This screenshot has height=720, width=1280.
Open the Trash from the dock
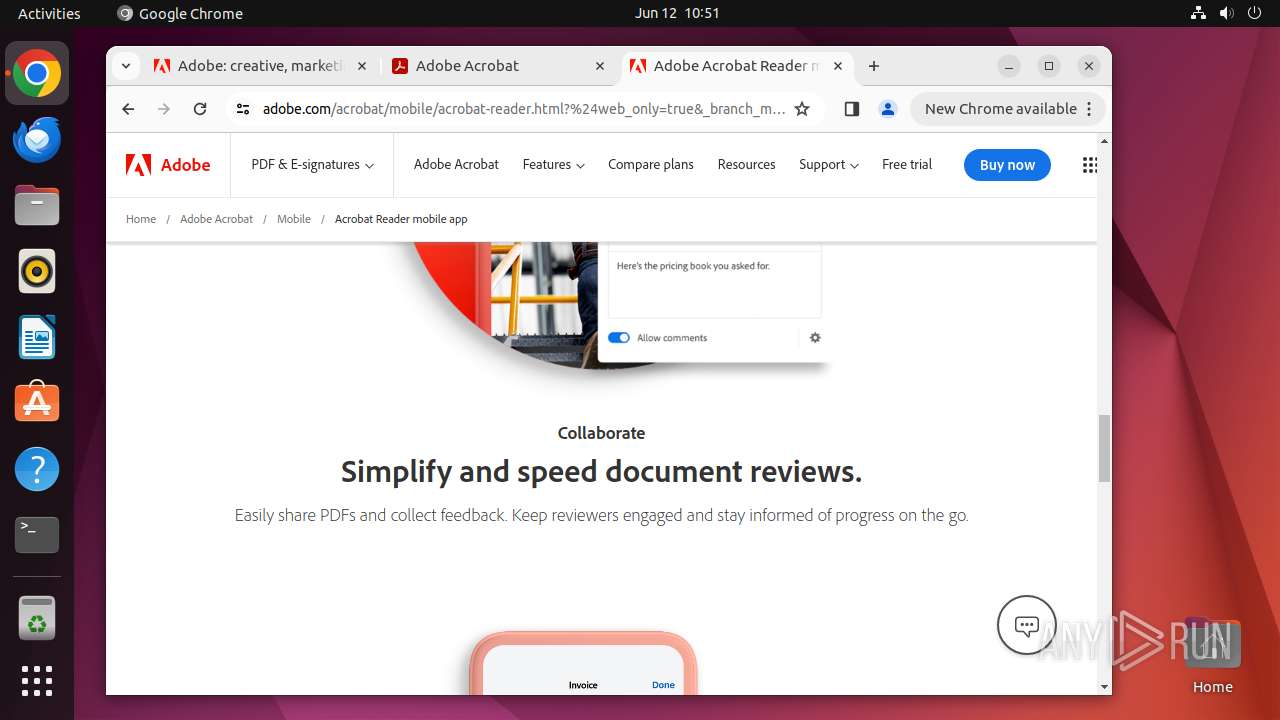click(x=37, y=618)
